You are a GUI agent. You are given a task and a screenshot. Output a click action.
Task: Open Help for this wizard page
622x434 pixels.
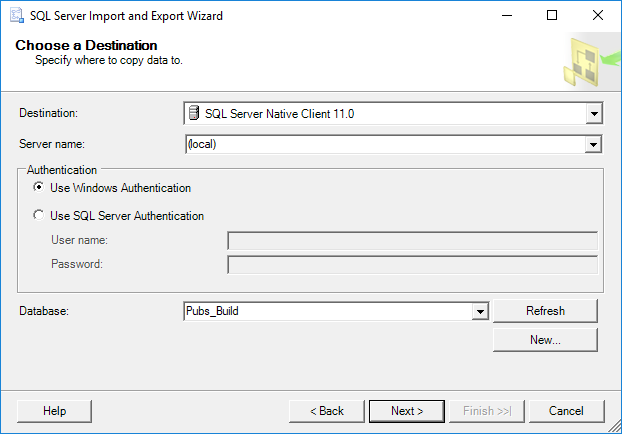55,411
